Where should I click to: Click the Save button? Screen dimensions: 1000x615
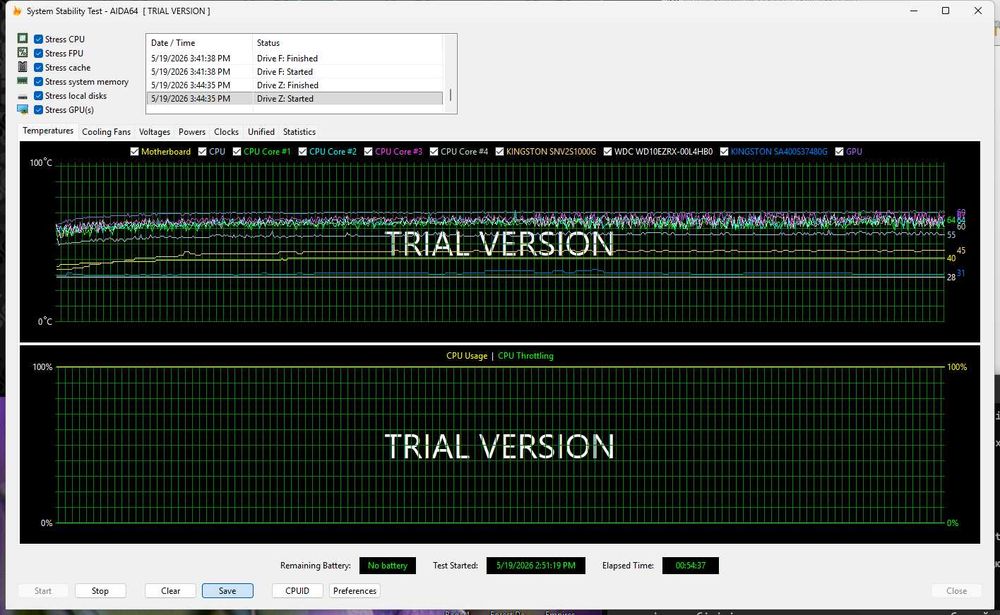(x=228, y=591)
